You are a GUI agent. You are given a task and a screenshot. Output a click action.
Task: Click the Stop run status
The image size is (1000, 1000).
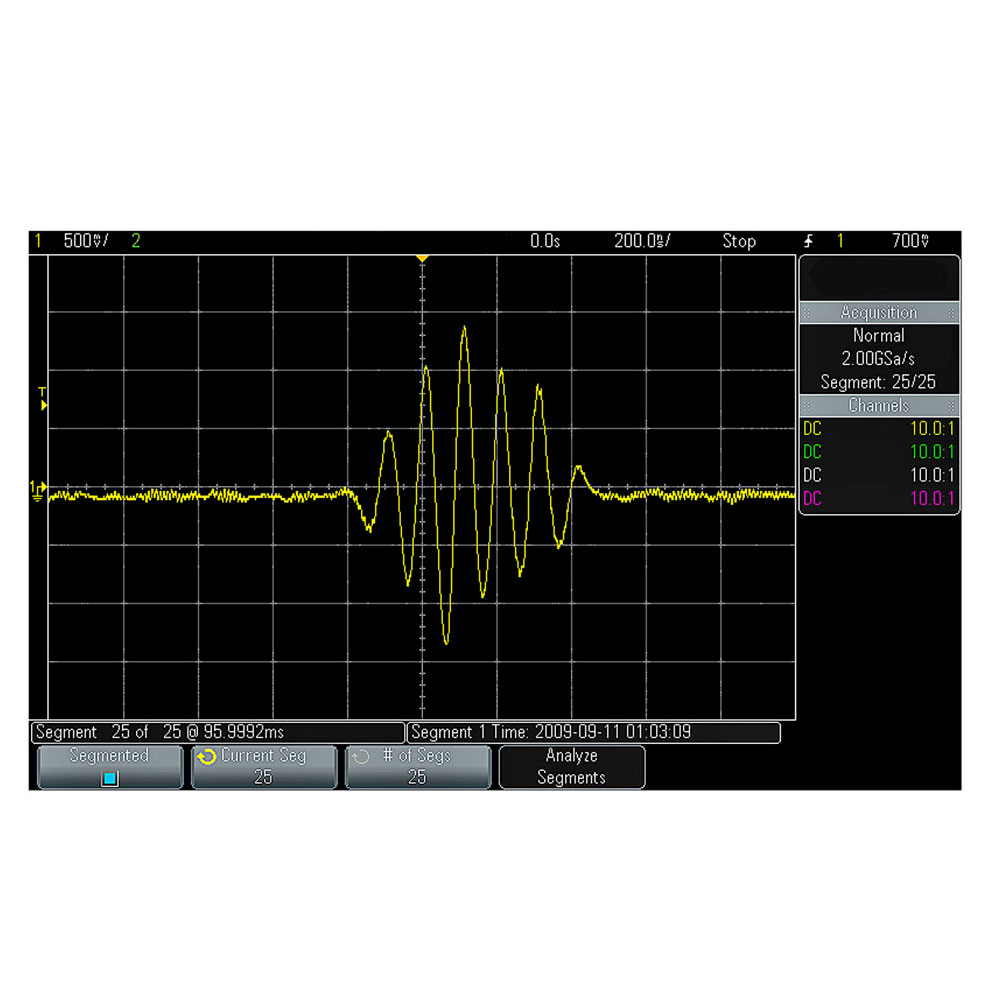739,241
